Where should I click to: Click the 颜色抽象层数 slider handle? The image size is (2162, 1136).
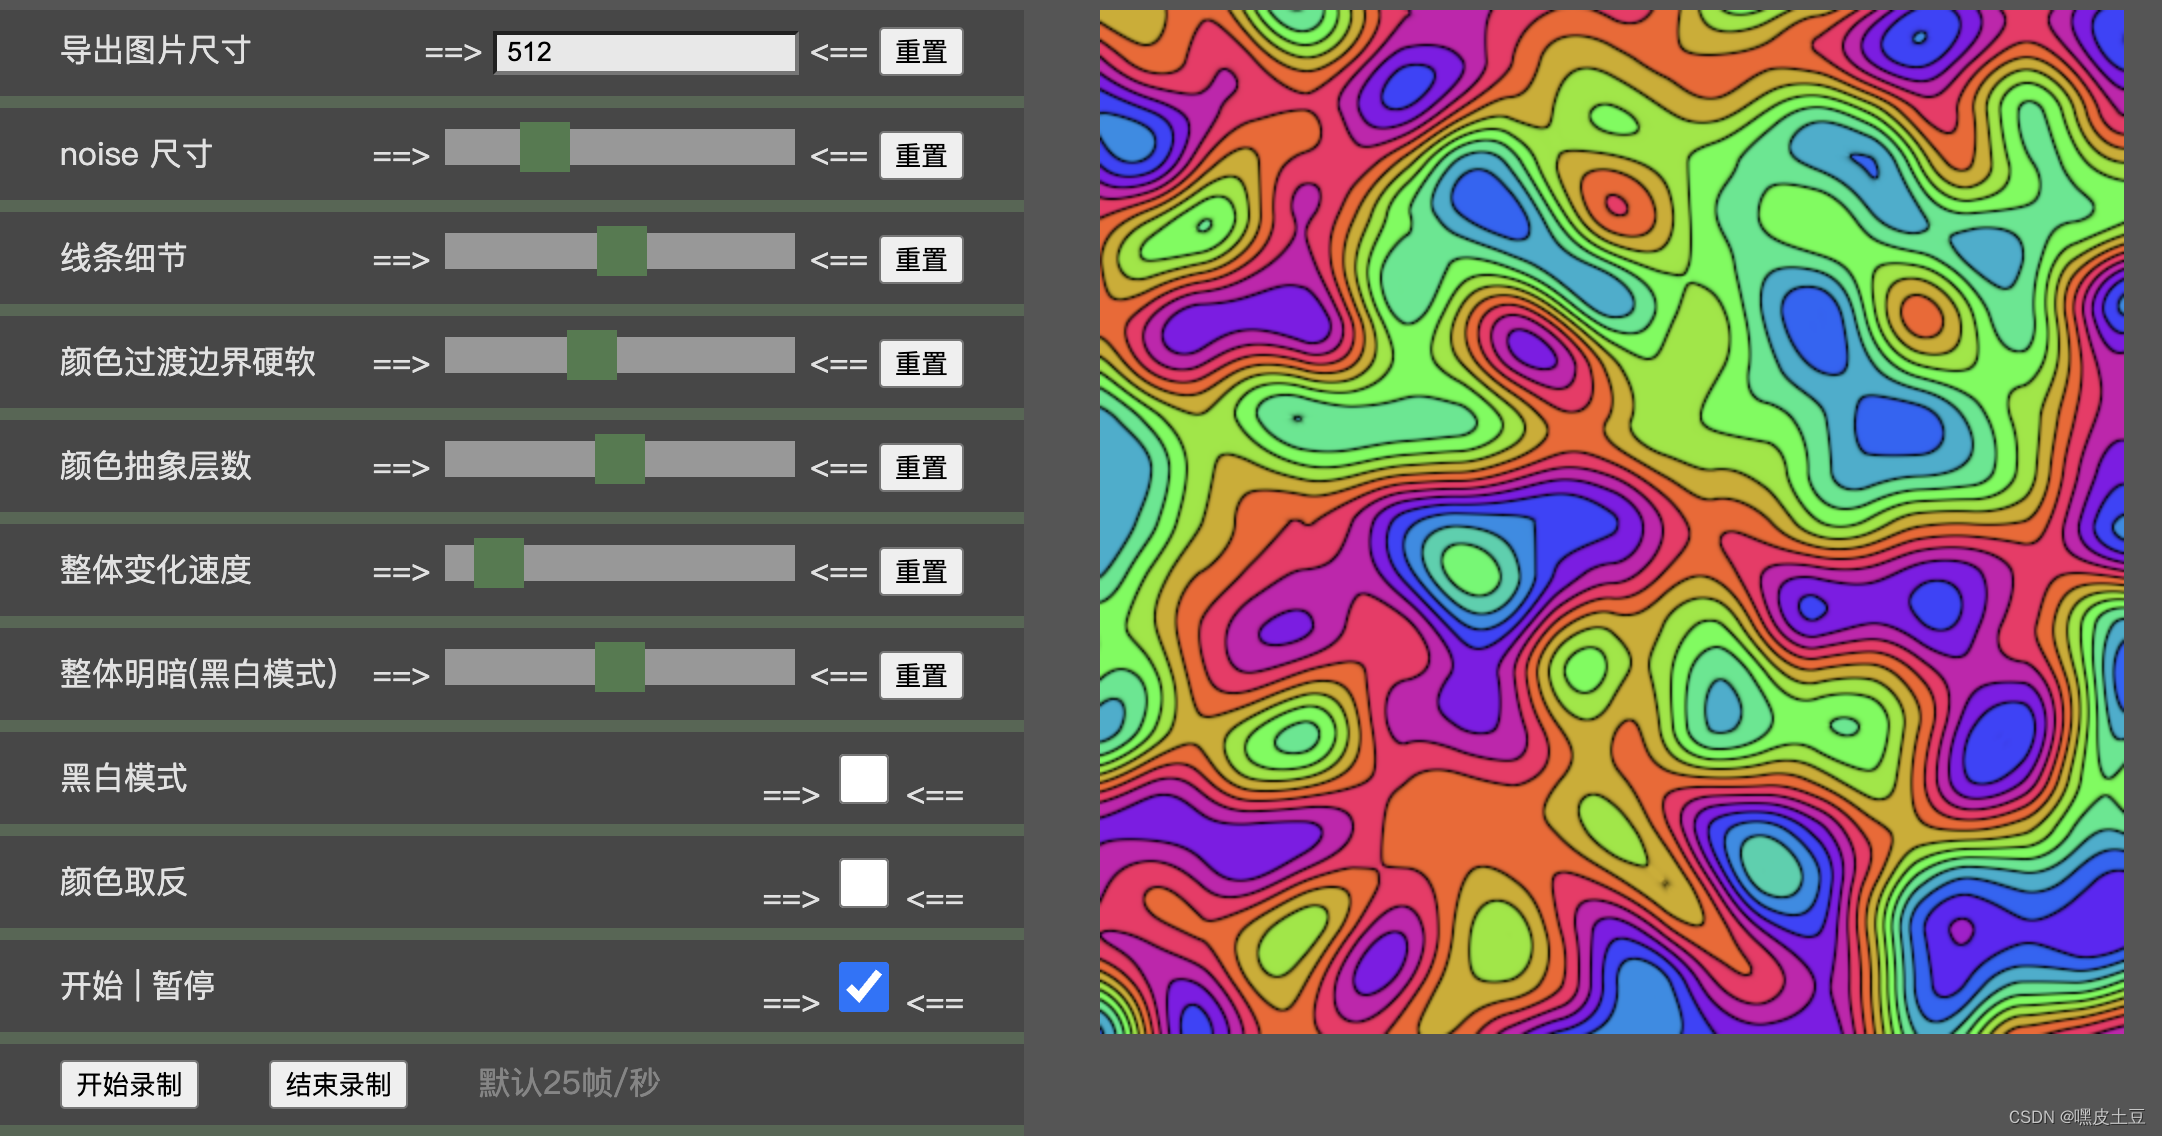(620, 459)
